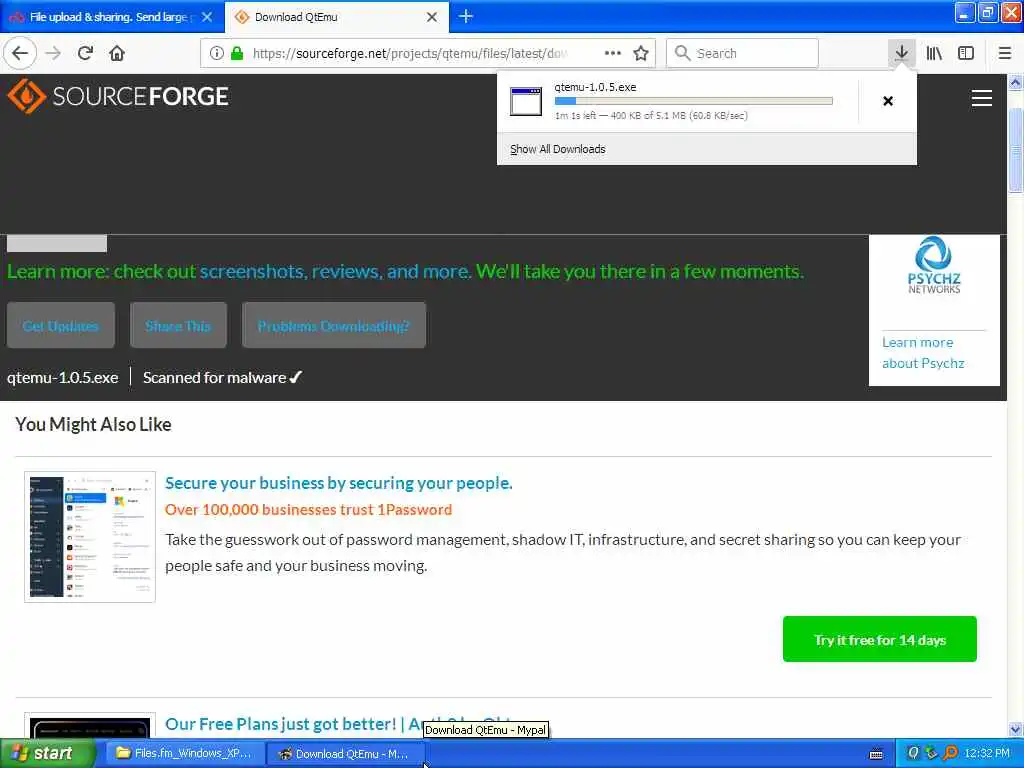Click the SourceForge logo

[118, 96]
